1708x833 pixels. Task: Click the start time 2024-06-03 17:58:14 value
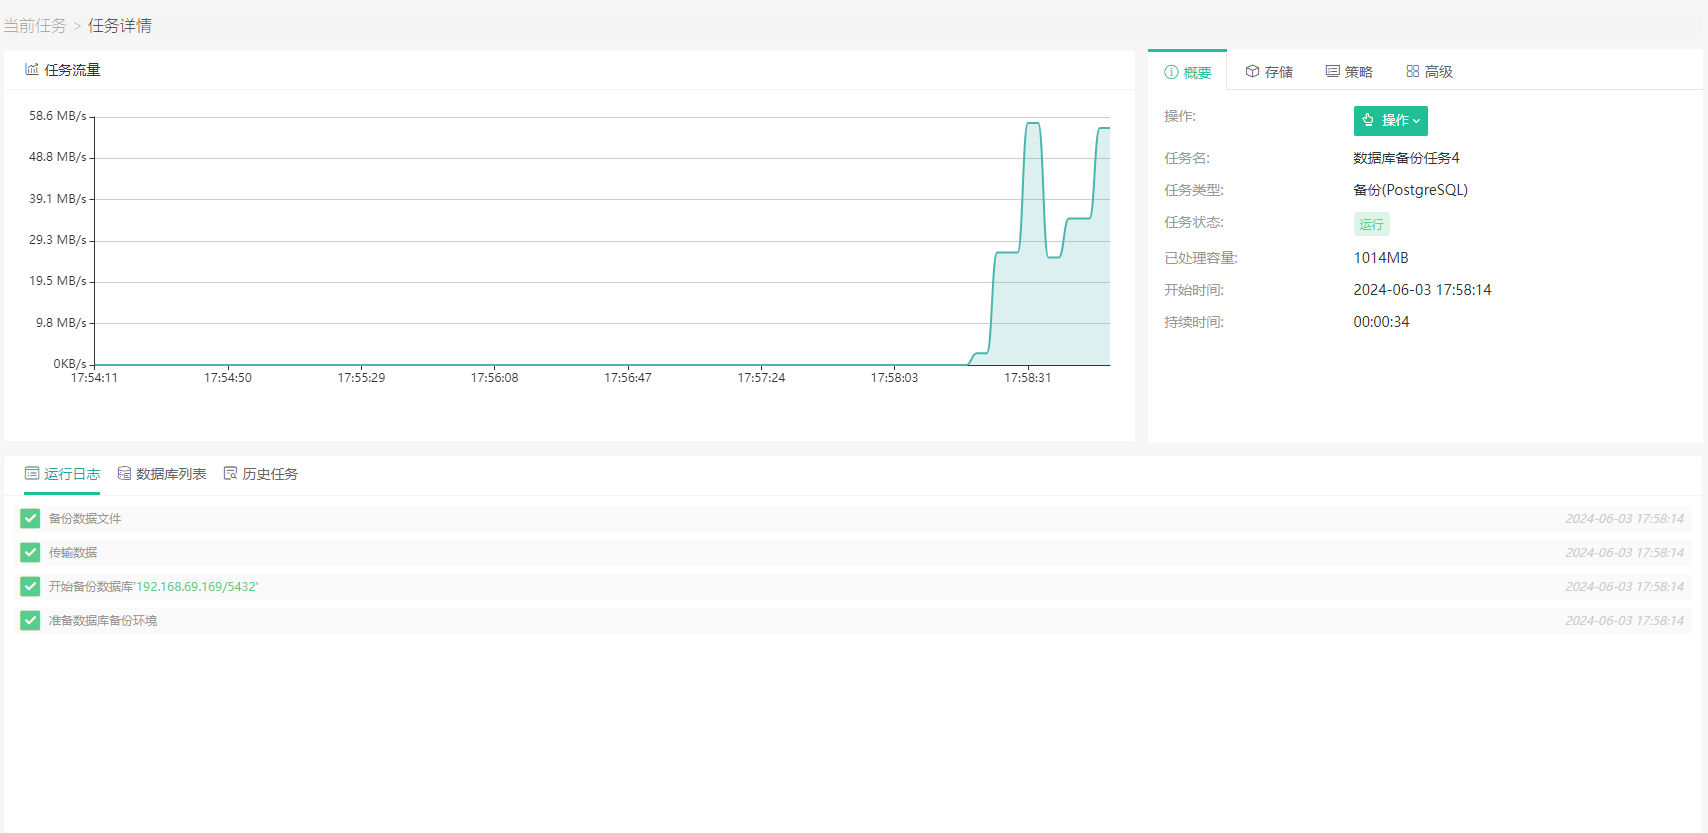[x=1422, y=290]
